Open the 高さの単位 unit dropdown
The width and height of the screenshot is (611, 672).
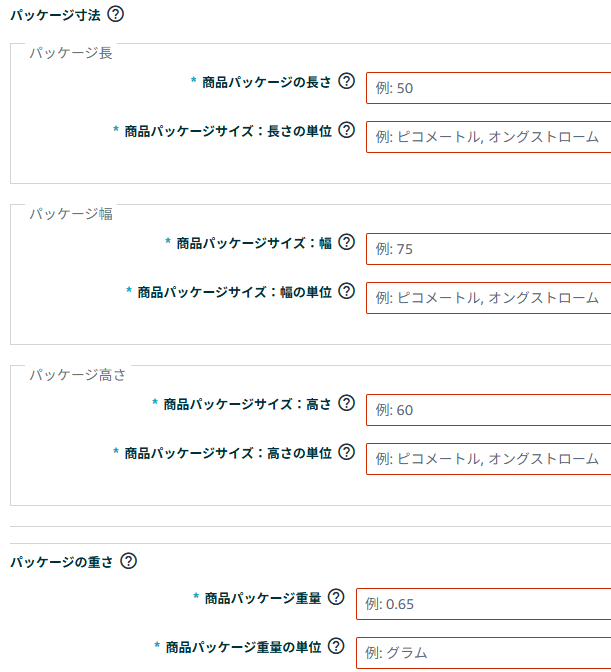pyautogui.click(x=488, y=458)
